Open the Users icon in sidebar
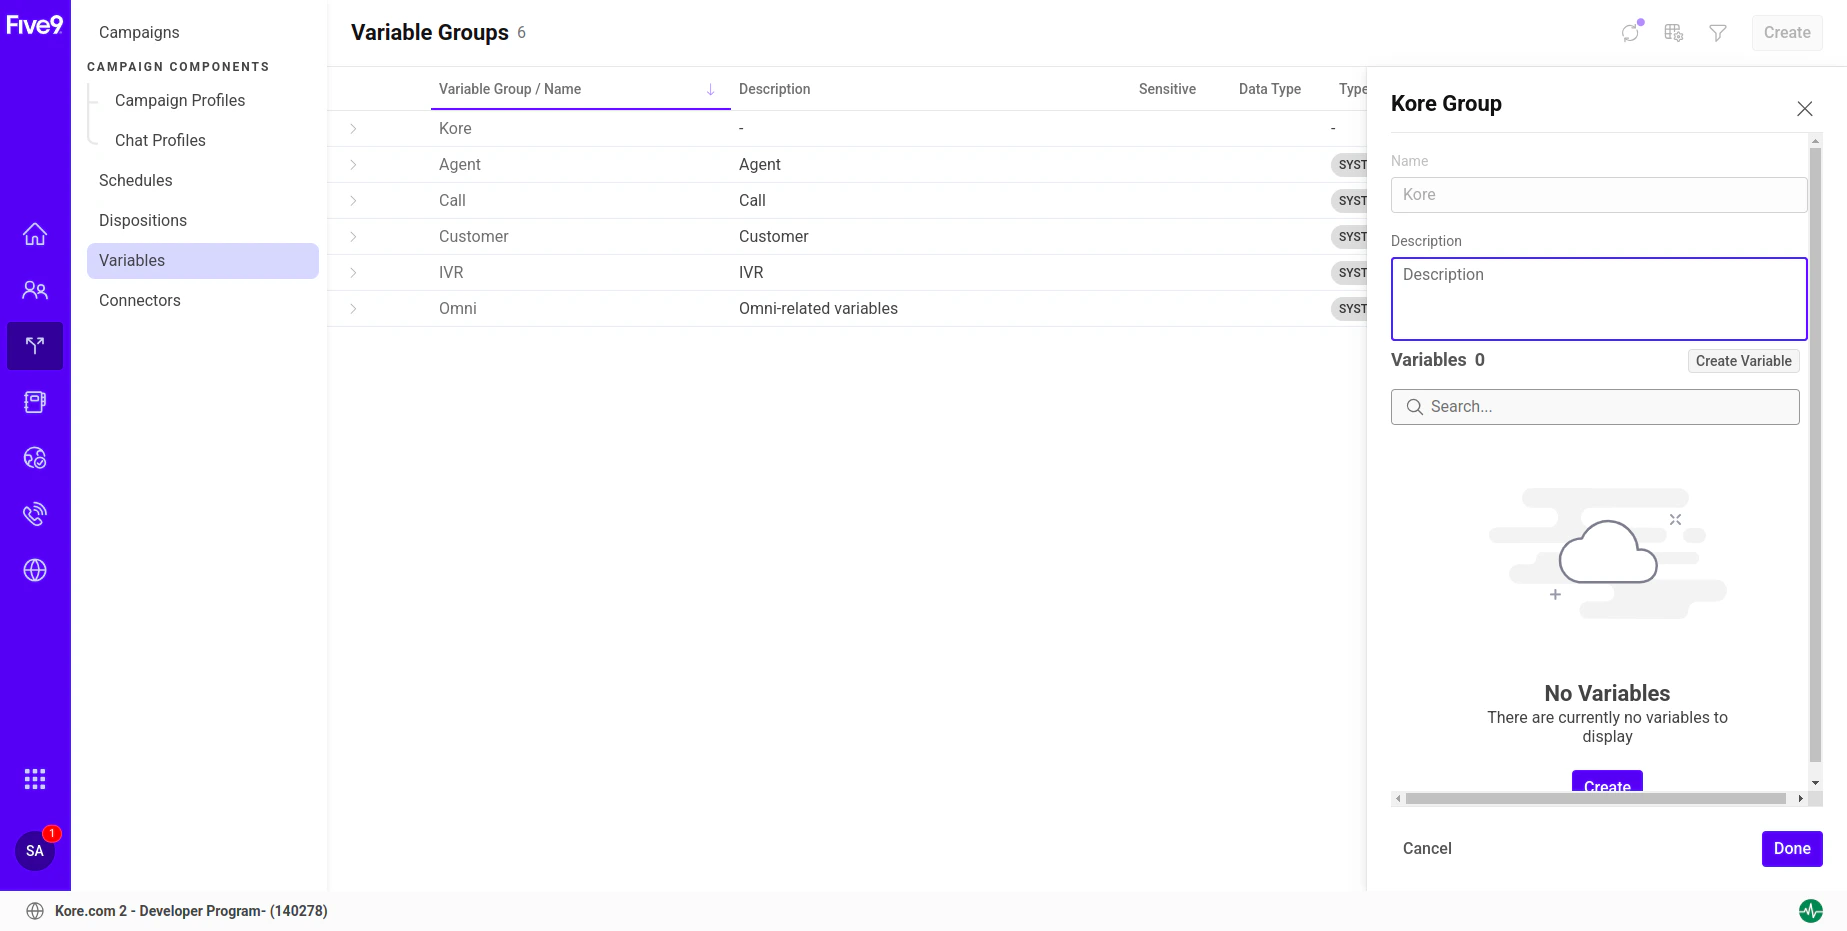This screenshot has height=931, width=1847. click(35, 290)
